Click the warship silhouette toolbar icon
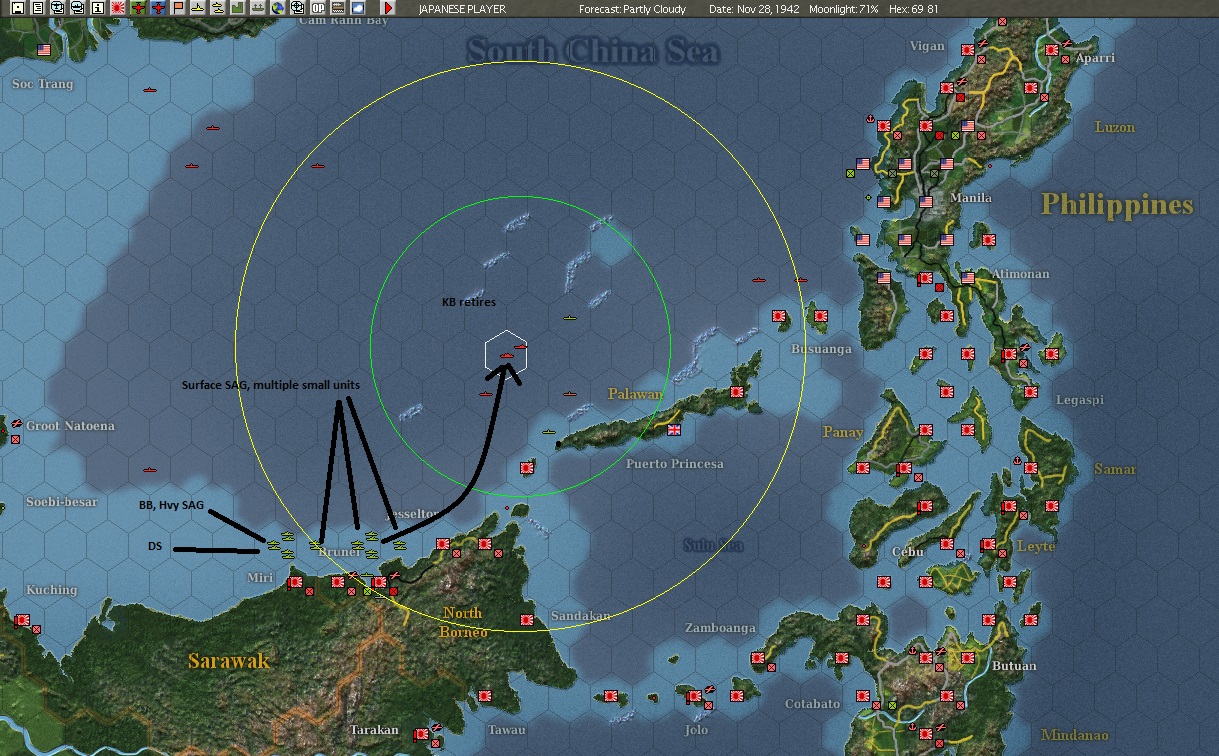This screenshot has height=756, width=1219. pos(257,8)
